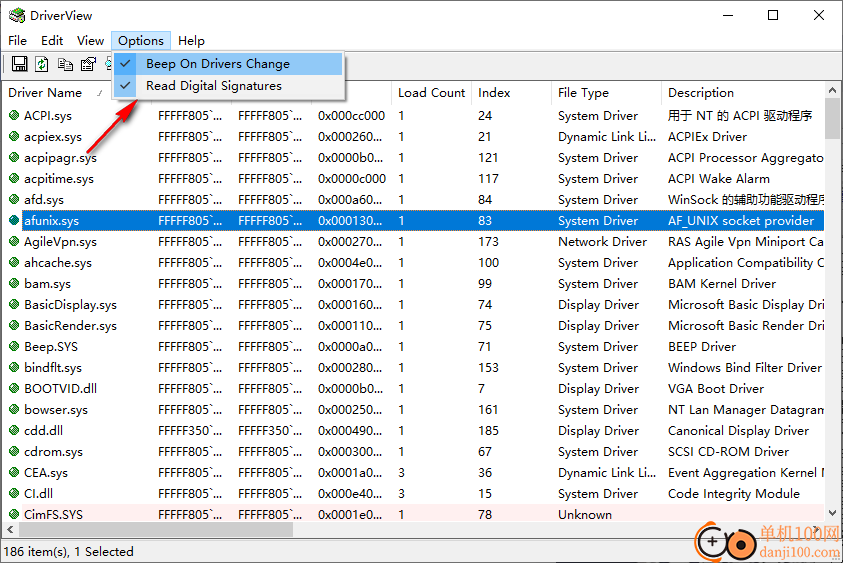Select the cdrom.sys driver name
Image resolution: width=843 pixels, height=563 pixels.
pyautogui.click(x=53, y=452)
